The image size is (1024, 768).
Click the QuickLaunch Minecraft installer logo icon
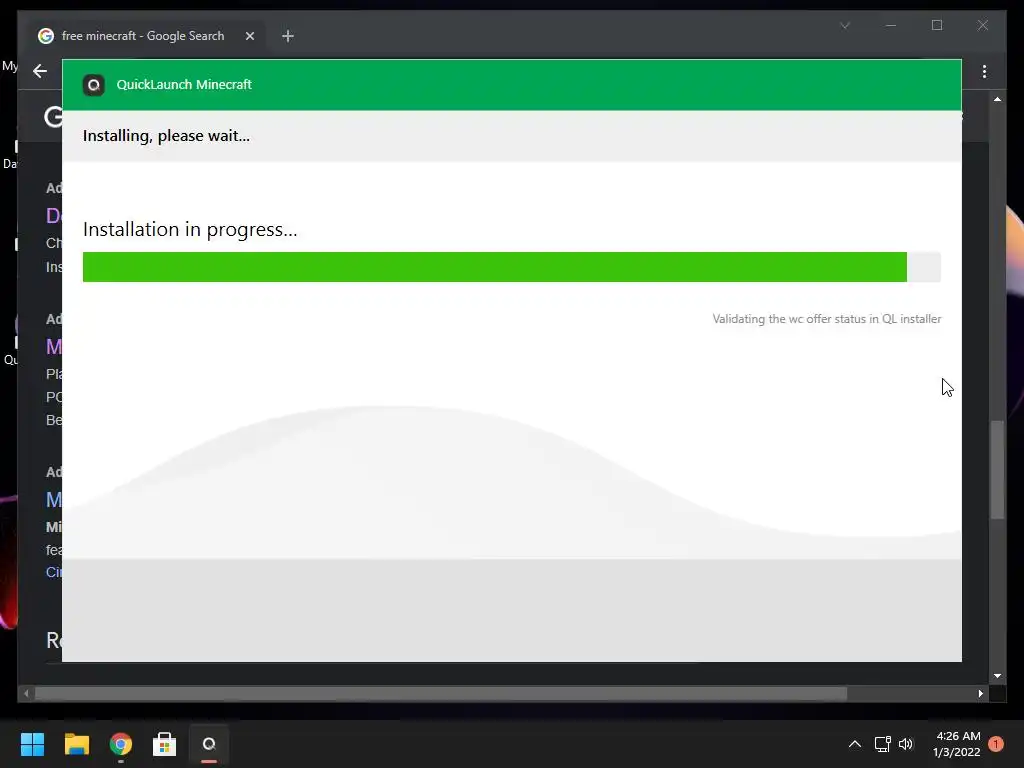tap(93, 85)
